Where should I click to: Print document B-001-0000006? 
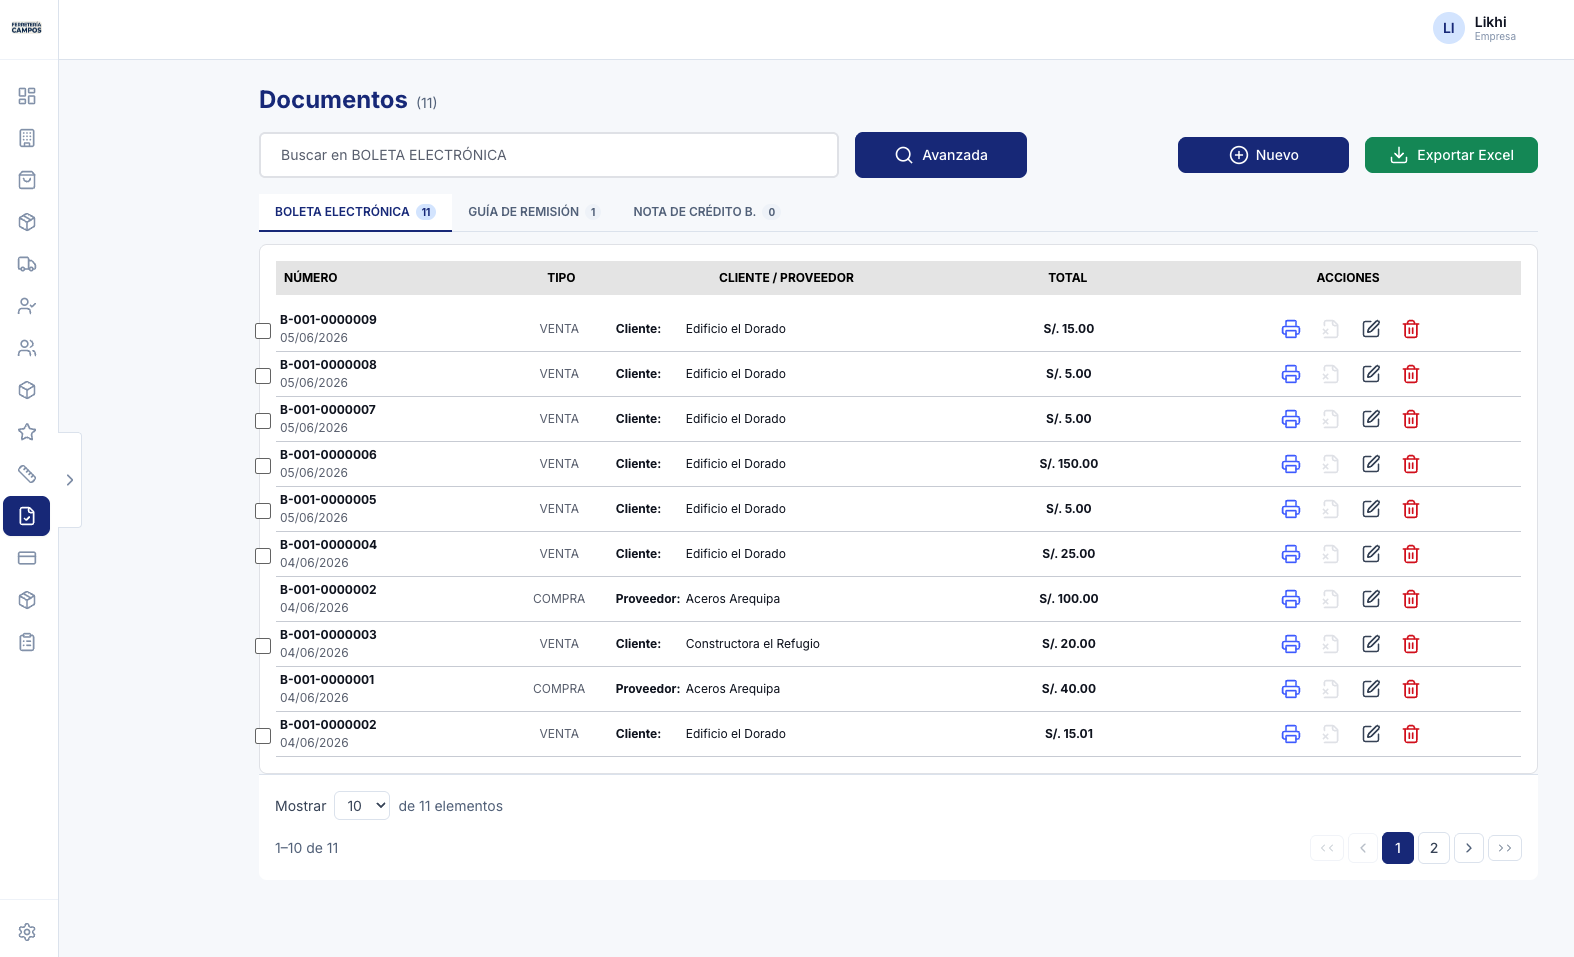coord(1291,464)
